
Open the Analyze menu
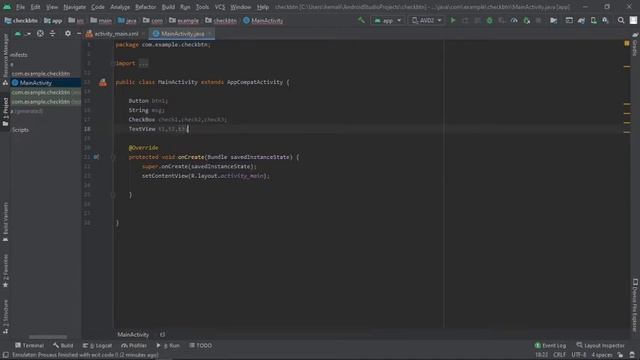click(x=120, y=7)
